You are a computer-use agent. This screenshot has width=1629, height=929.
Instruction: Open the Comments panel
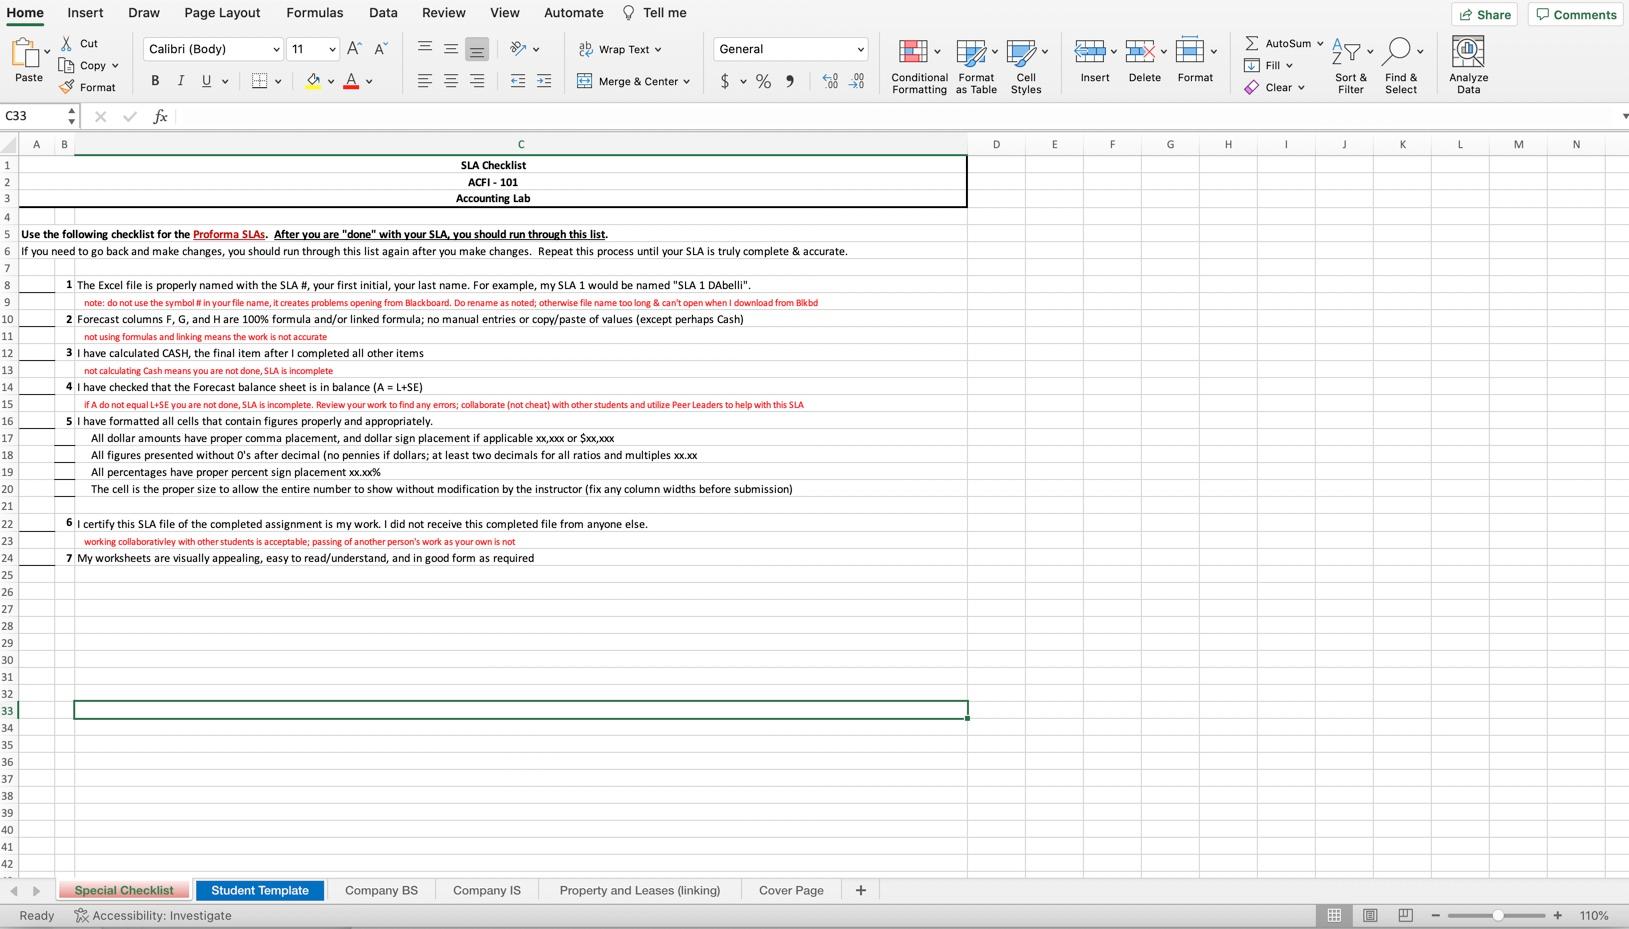coord(1576,14)
